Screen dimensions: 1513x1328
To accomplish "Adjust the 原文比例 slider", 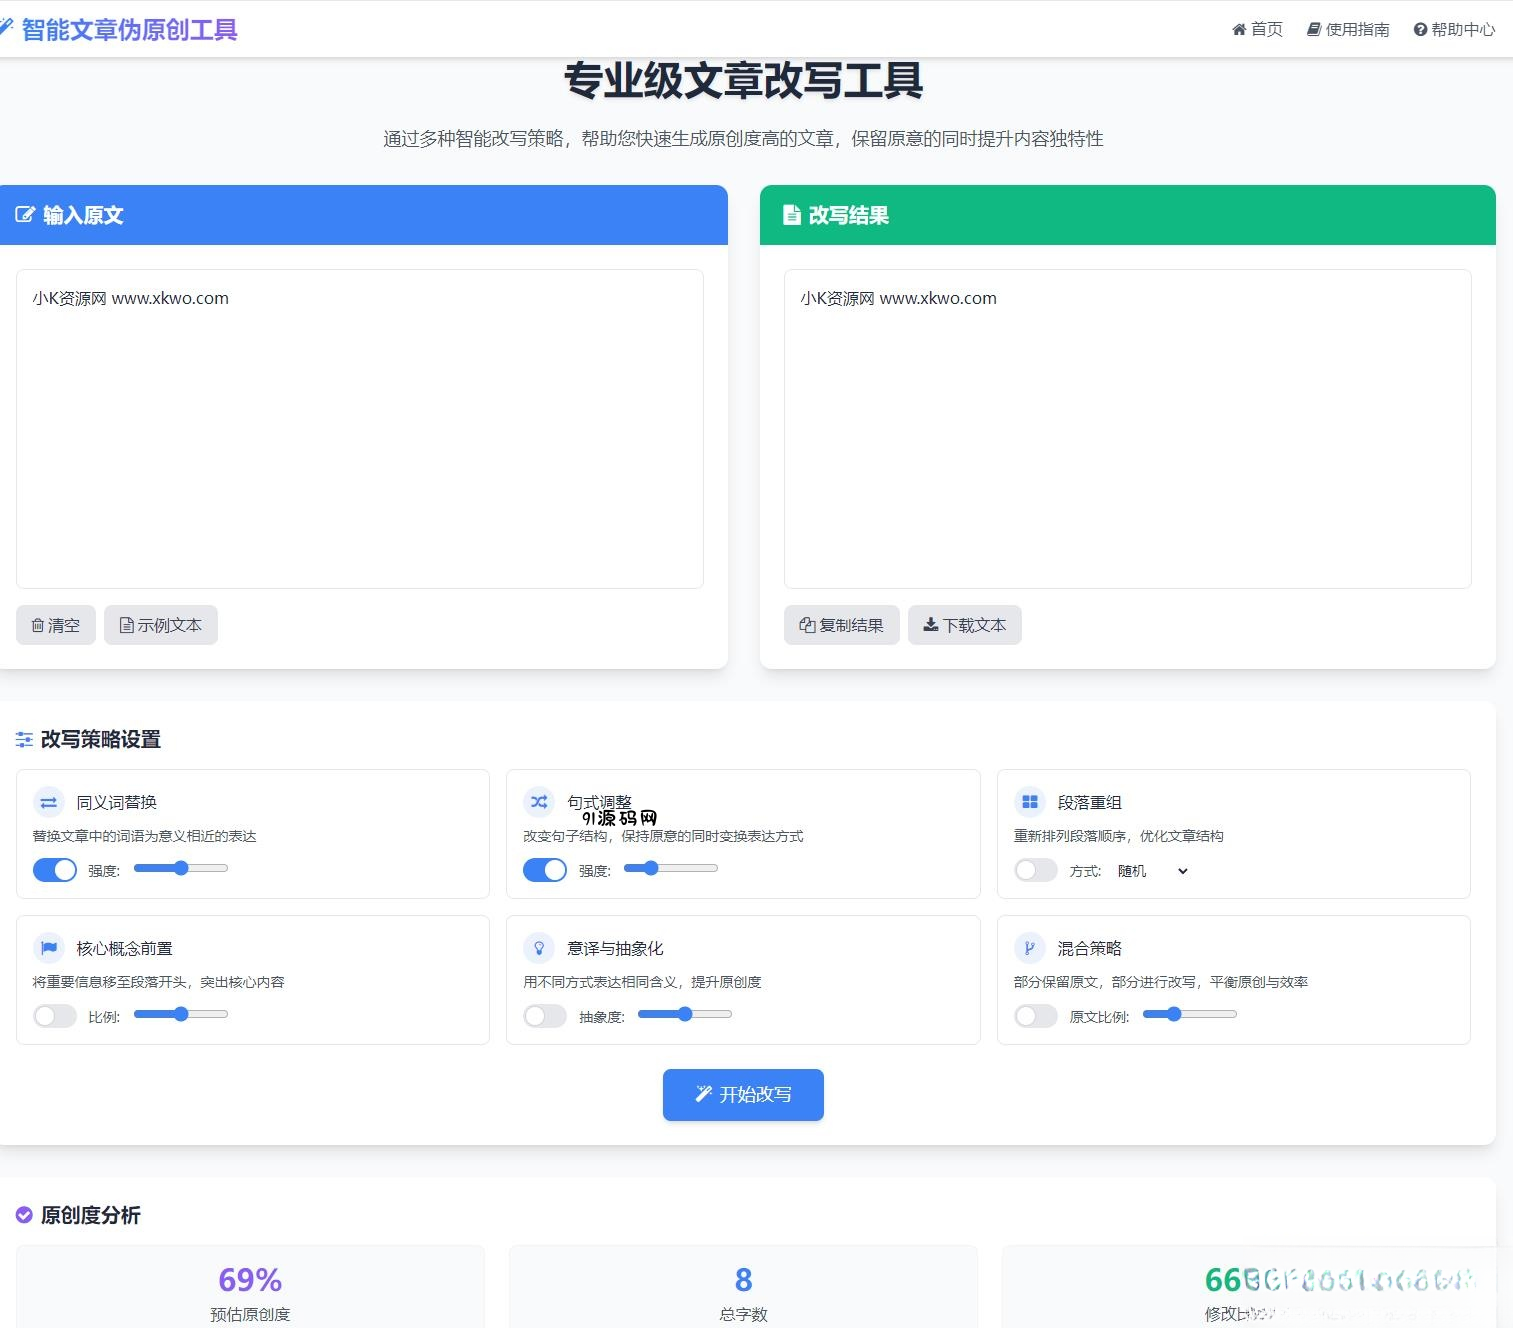I will 1190,1014.
